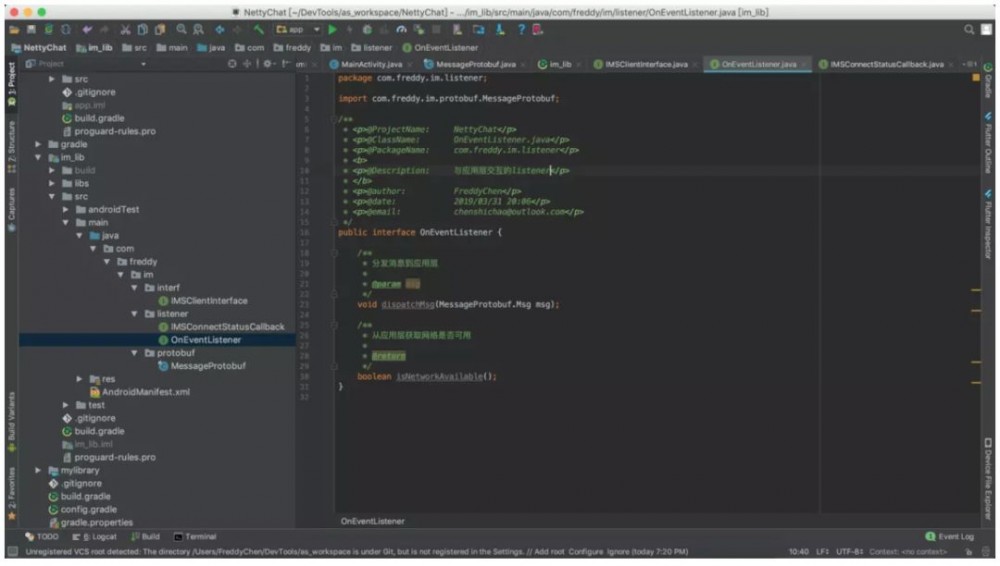
Task: Select IMSConnectStatusCallback in the project tree
Action: (227, 327)
